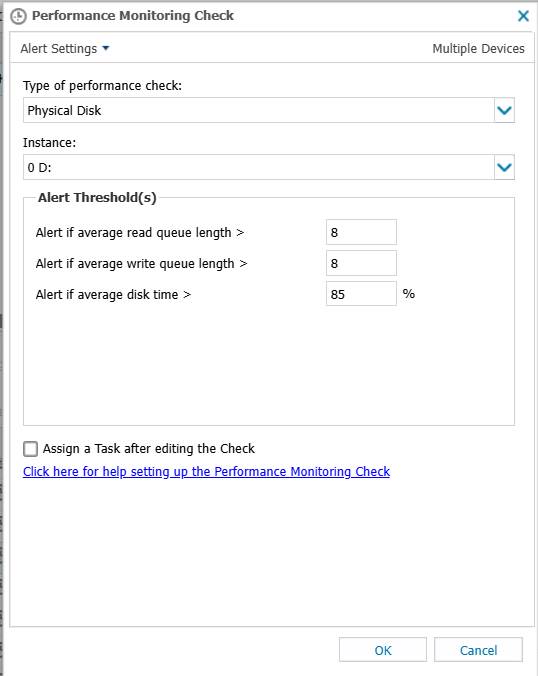The width and height of the screenshot is (538, 676).
Task: Enable Assign a Task after editing checkbox
Action: pyautogui.click(x=30, y=449)
